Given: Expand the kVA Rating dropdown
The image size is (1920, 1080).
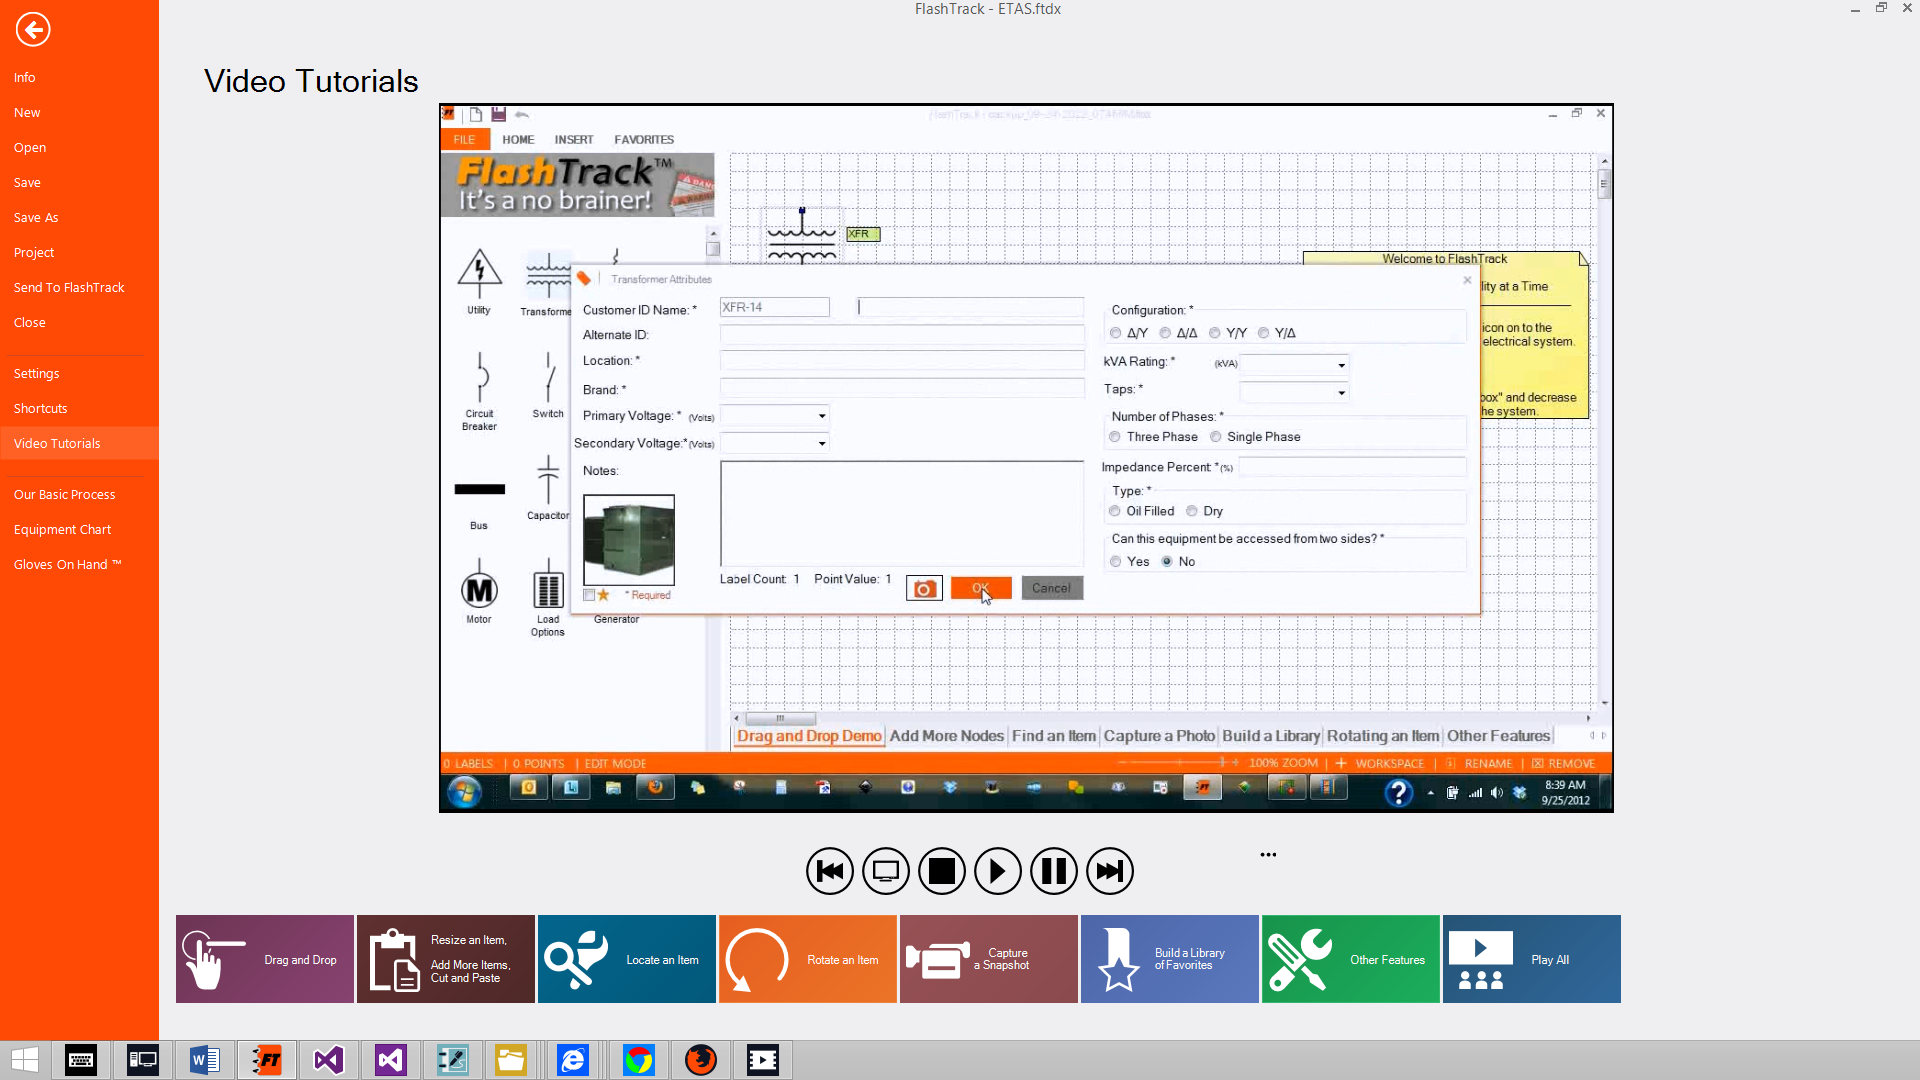Looking at the screenshot, I should coord(1341,365).
